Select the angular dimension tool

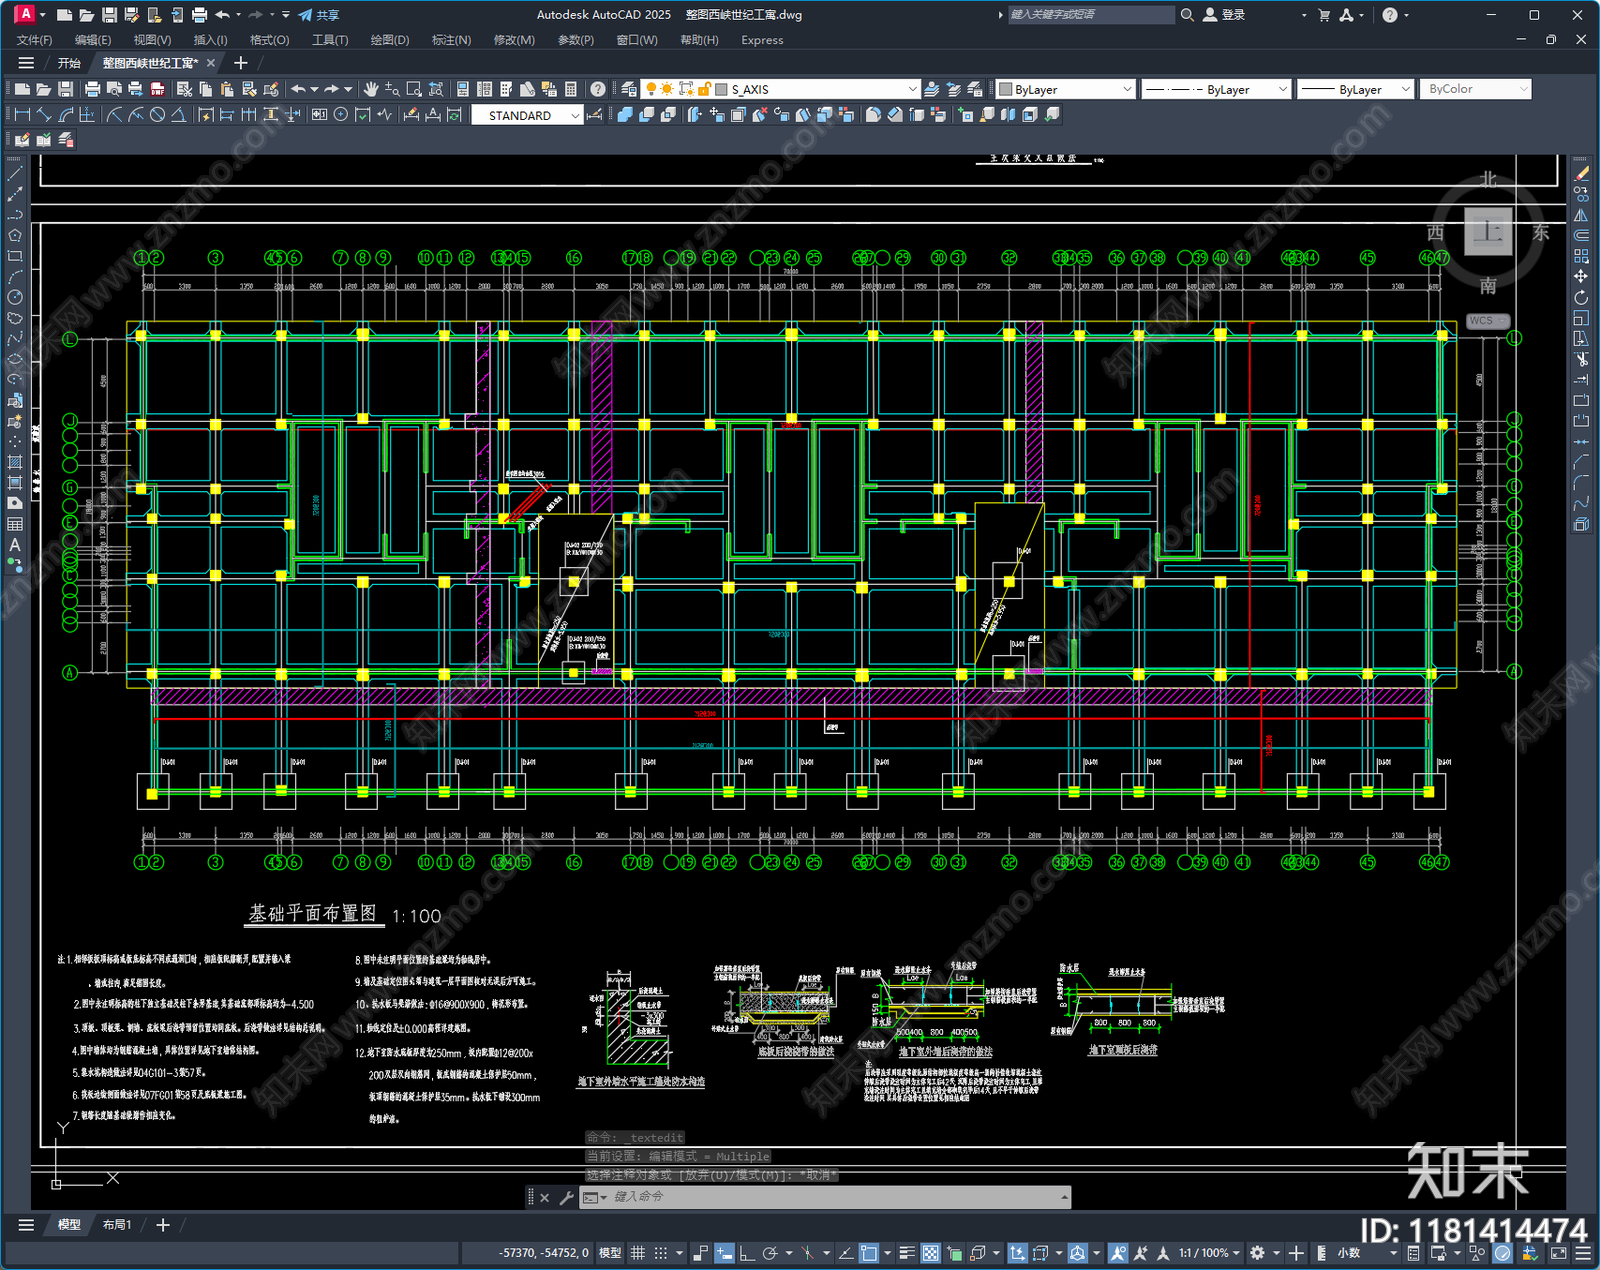(x=178, y=115)
